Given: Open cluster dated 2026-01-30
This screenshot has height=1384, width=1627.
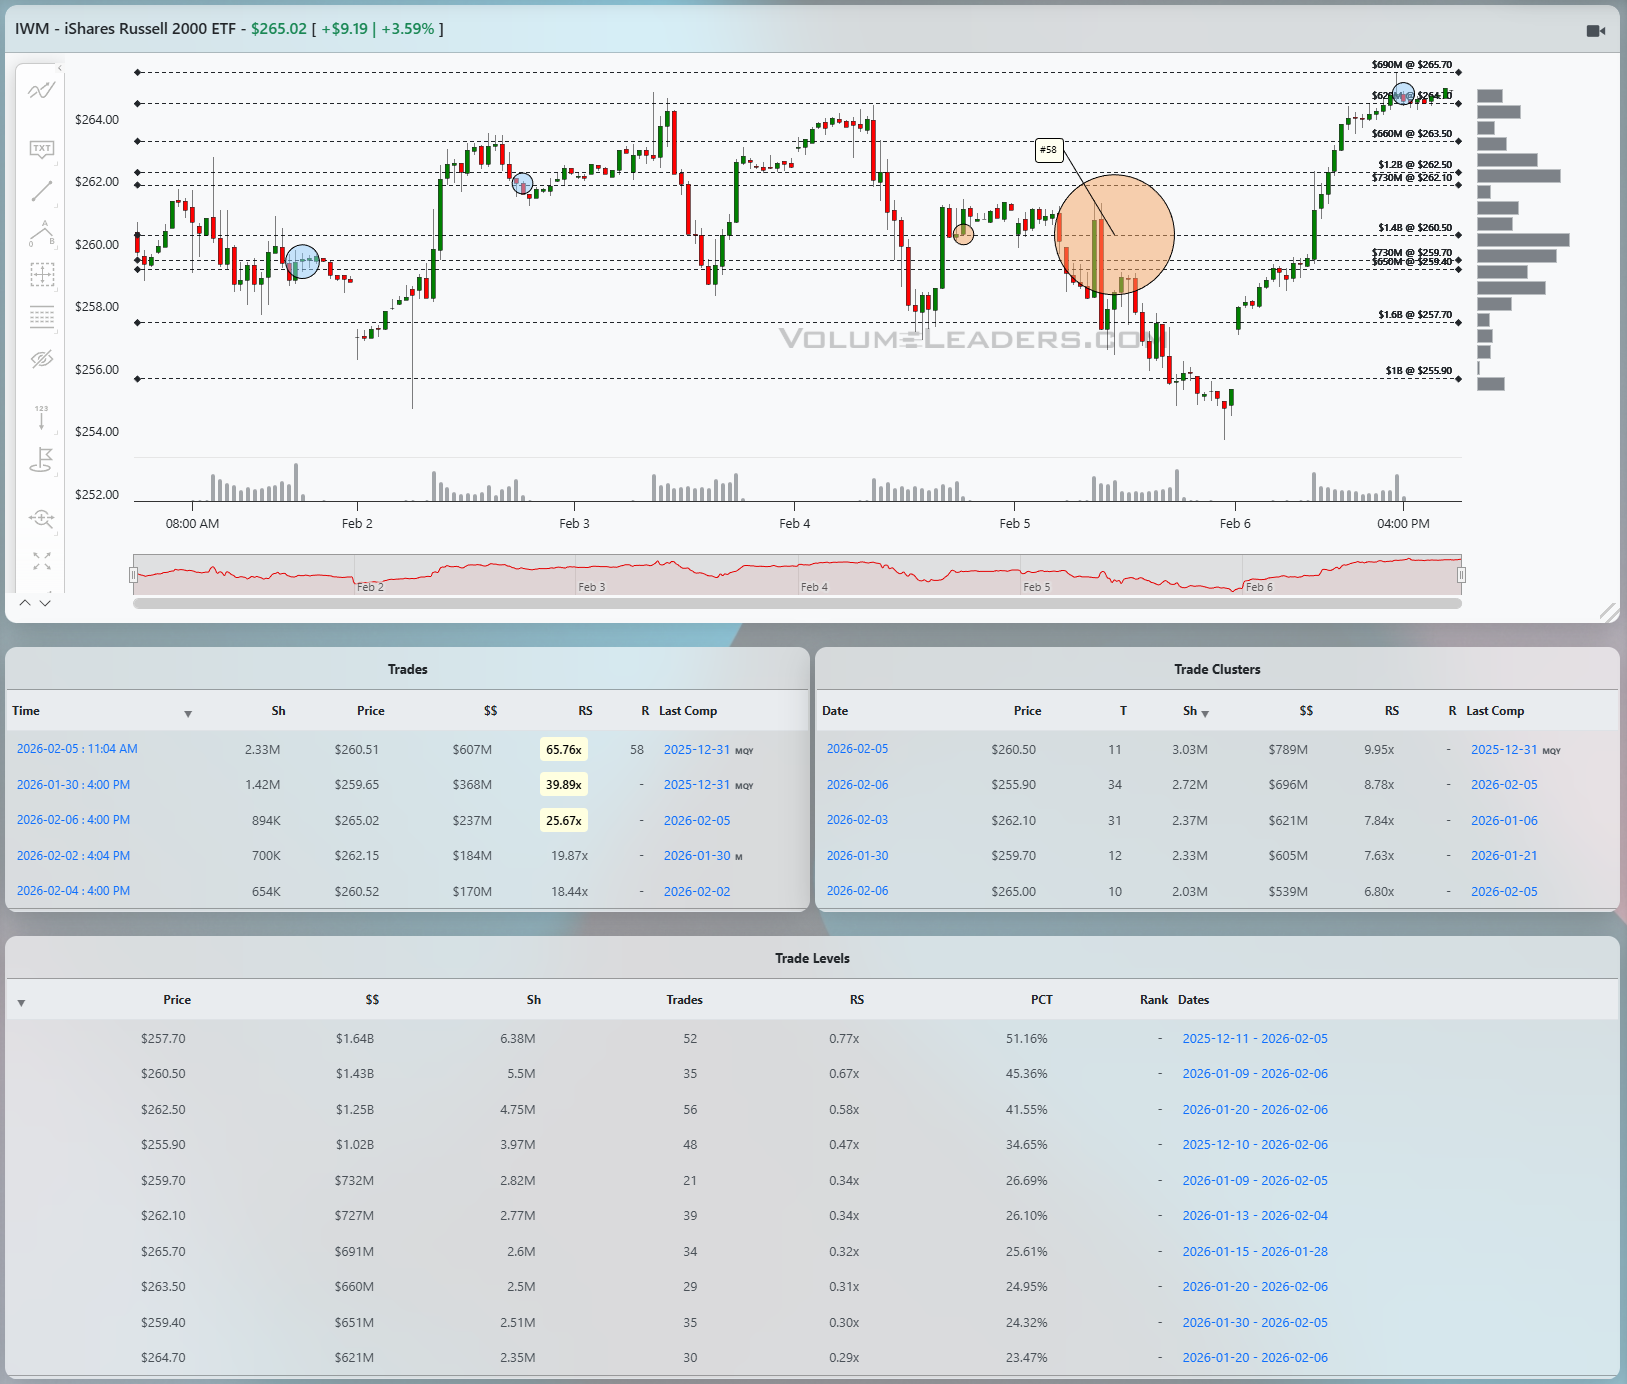Looking at the screenshot, I should coord(857,856).
